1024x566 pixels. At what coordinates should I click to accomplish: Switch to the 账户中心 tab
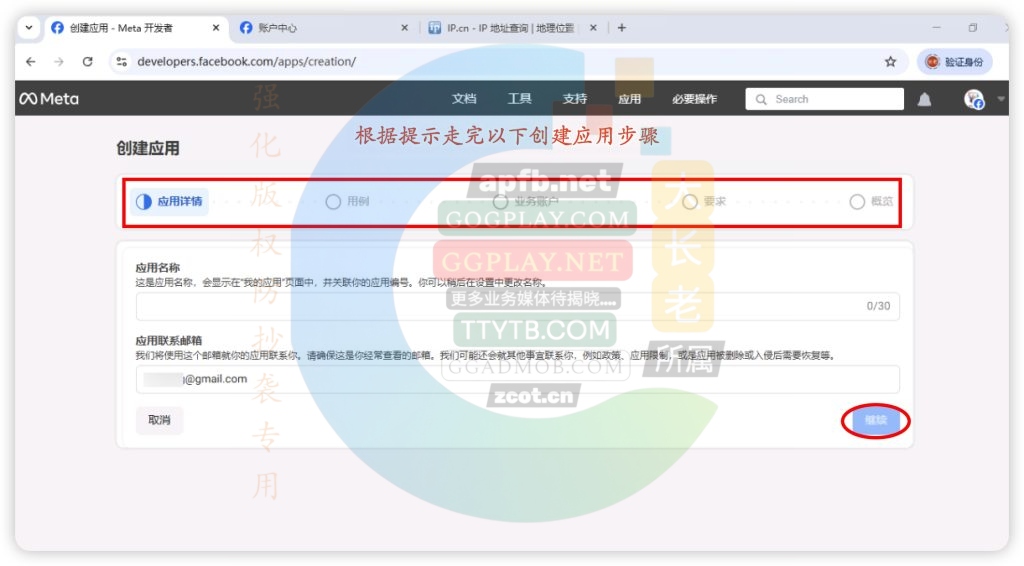(320, 28)
